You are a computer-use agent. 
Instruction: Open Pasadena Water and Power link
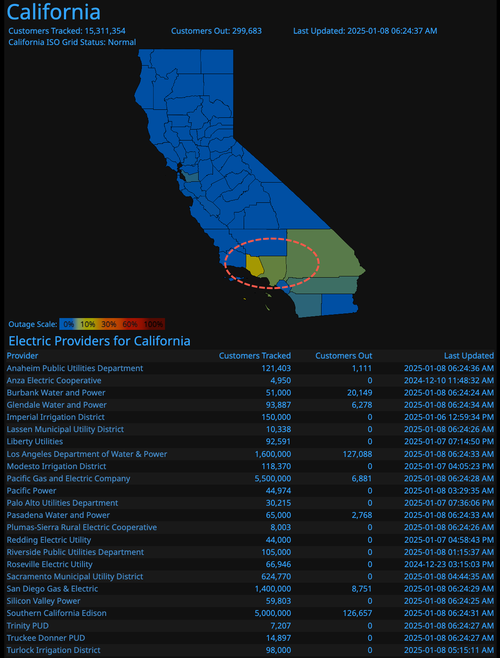[x=58, y=515]
